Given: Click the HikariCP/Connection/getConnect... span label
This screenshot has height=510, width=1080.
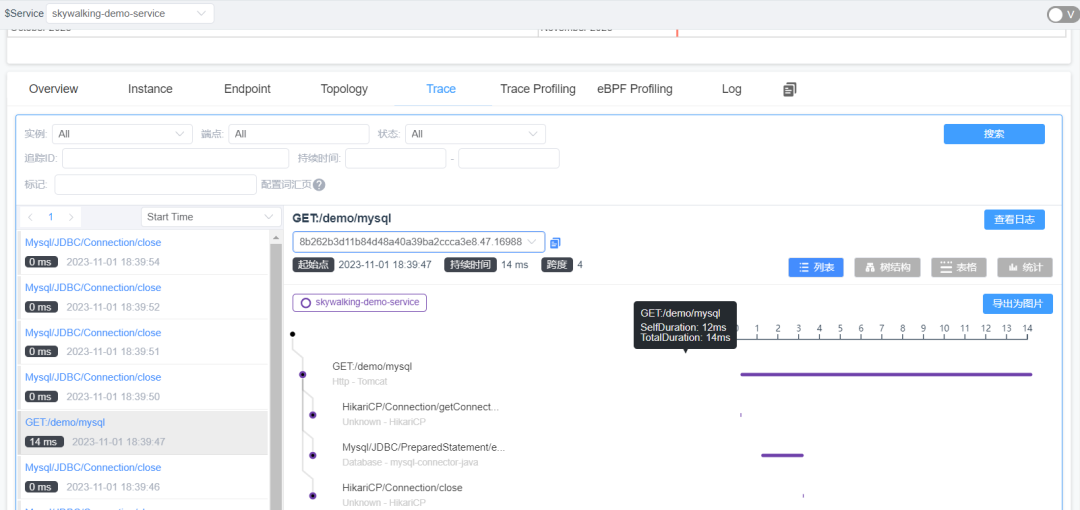Looking at the screenshot, I should click(x=420, y=407).
